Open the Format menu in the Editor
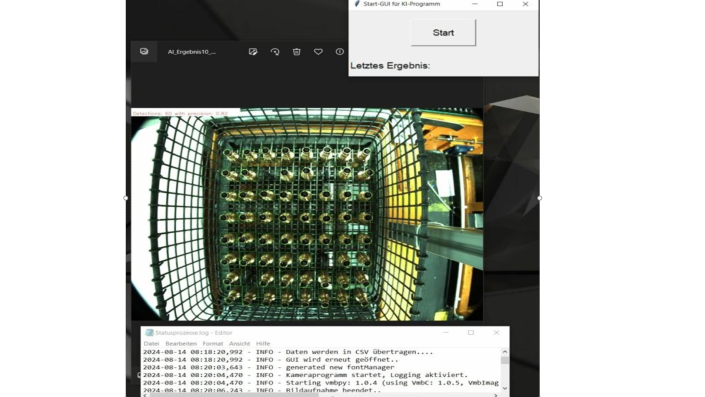Screen dimensions: 705x397 (x=213, y=343)
